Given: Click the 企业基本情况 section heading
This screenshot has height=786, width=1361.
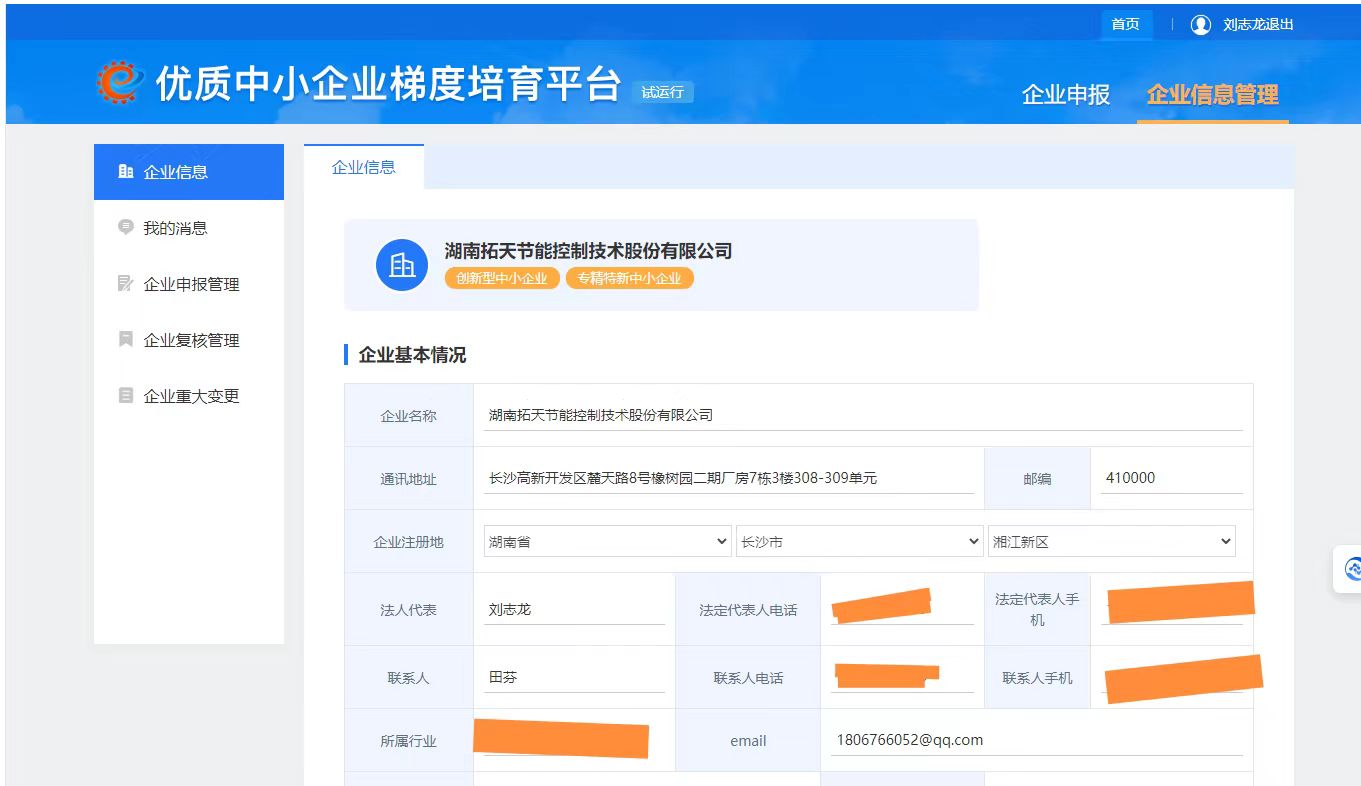Looking at the screenshot, I should (x=412, y=355).
